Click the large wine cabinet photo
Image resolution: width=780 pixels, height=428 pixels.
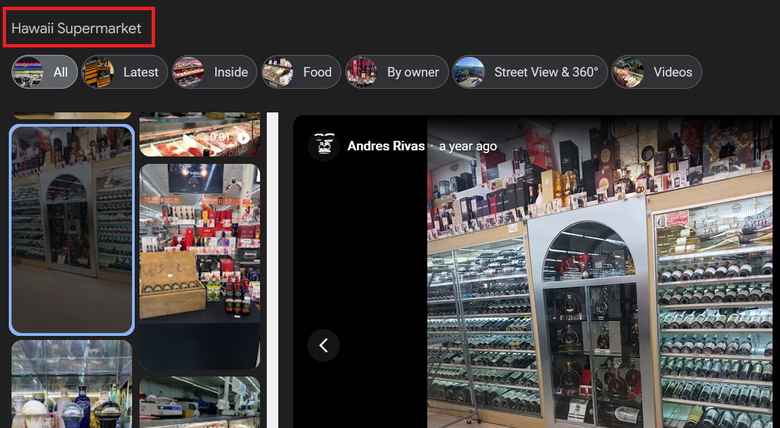coord(600,271)
